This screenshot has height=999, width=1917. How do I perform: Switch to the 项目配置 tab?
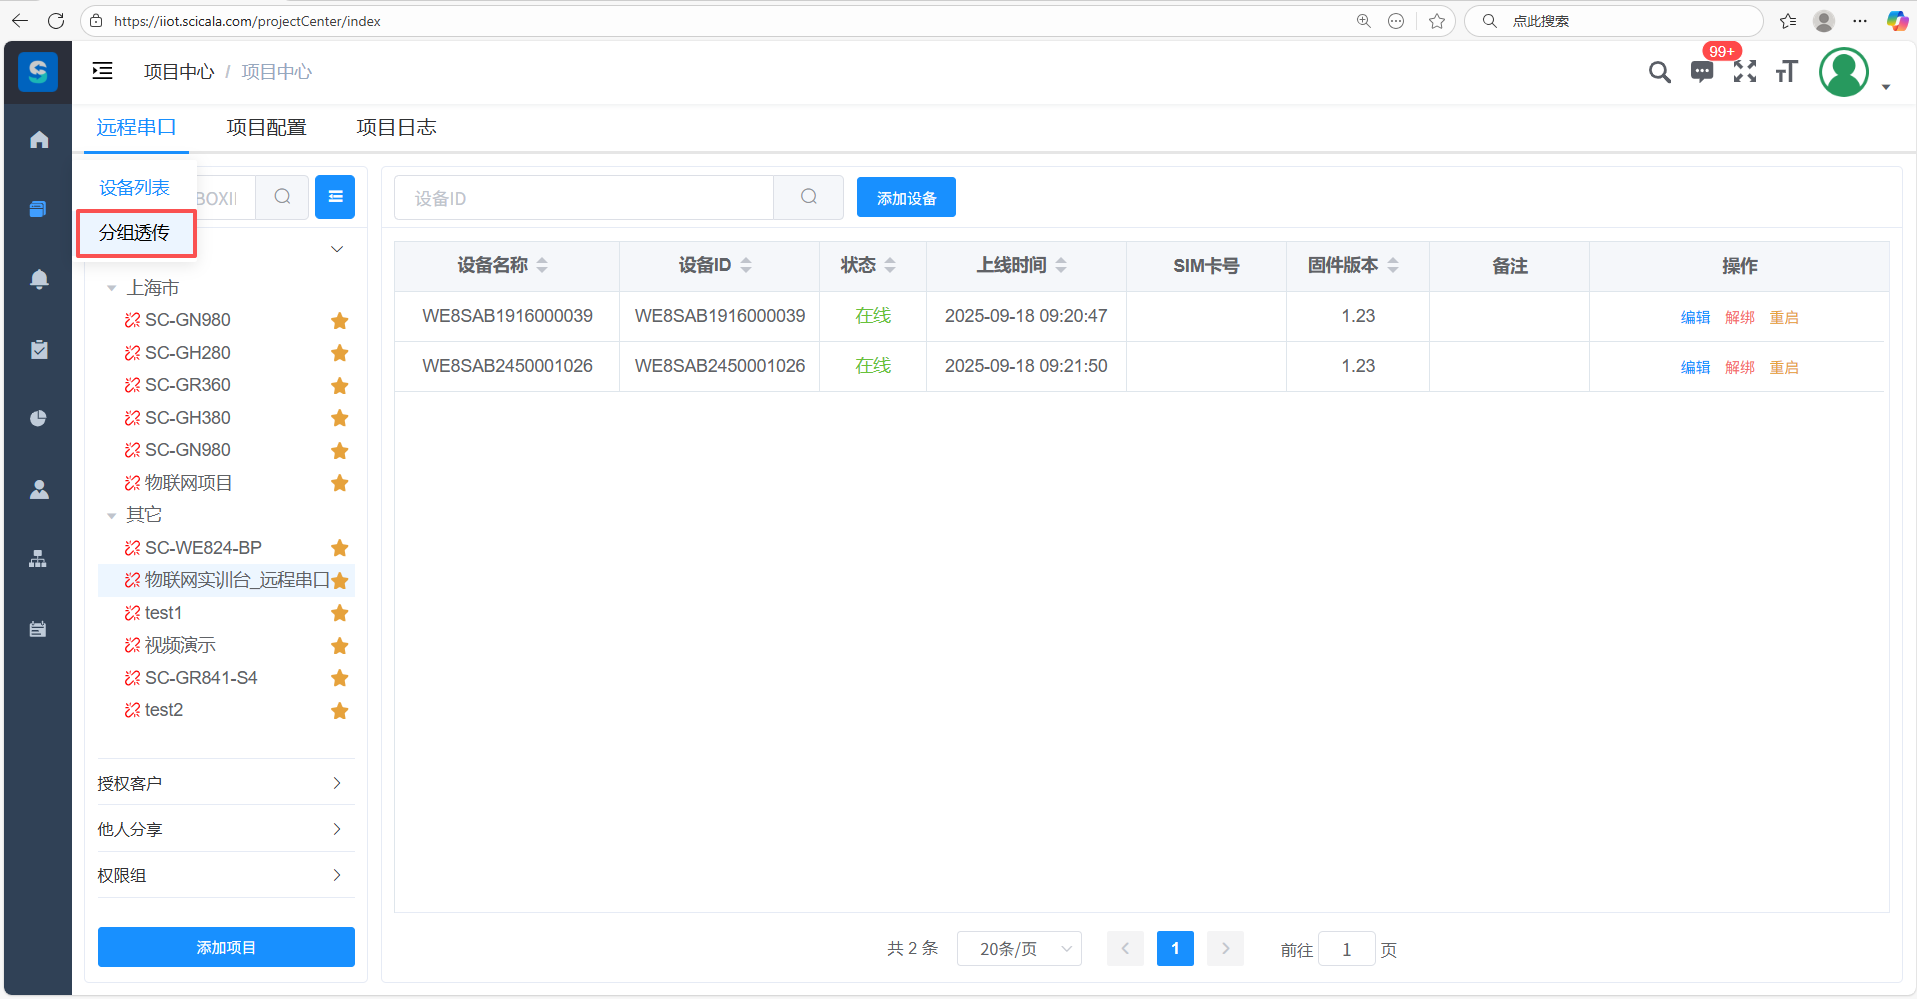266,128
